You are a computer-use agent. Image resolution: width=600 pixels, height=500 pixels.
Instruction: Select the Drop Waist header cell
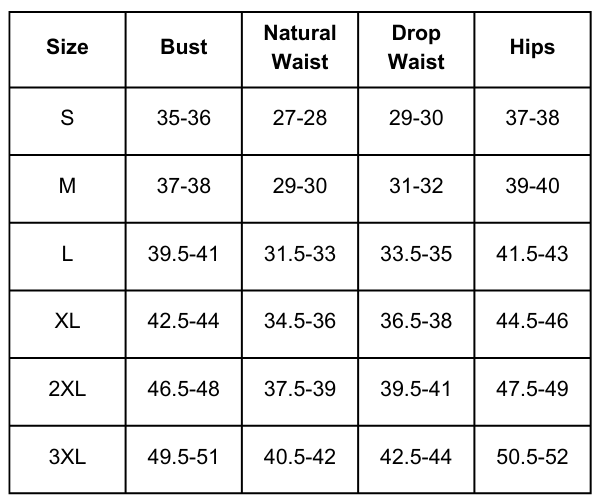pyautogui.click(x=416, y=47)
